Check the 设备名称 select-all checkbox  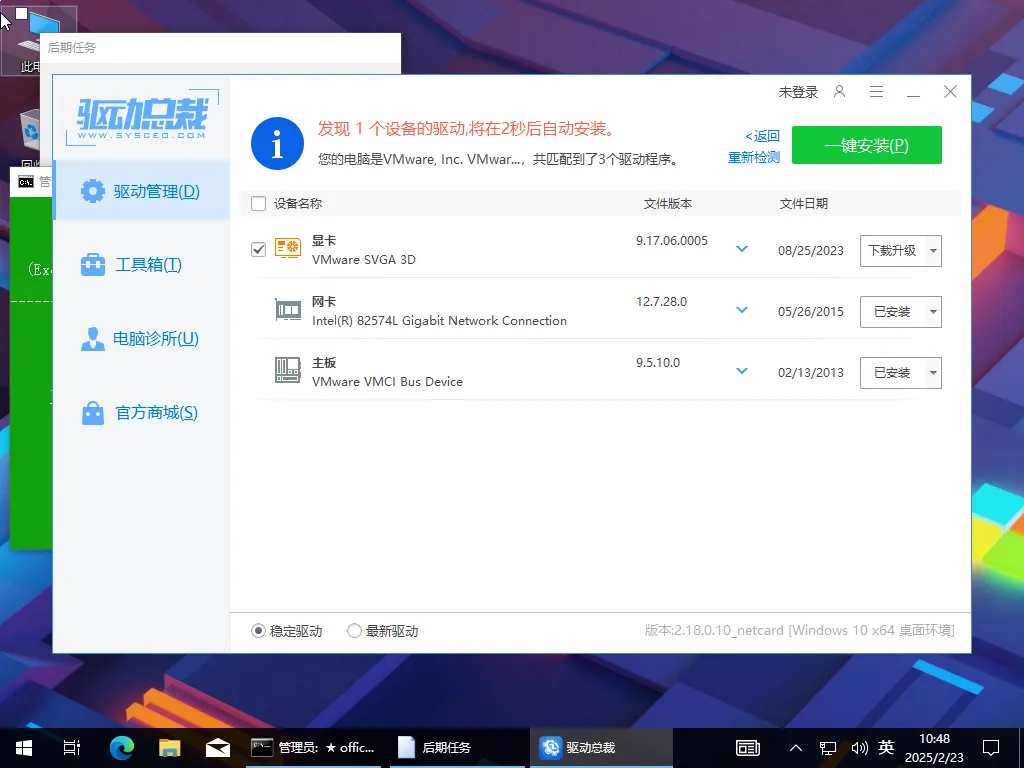click(257, 203)
